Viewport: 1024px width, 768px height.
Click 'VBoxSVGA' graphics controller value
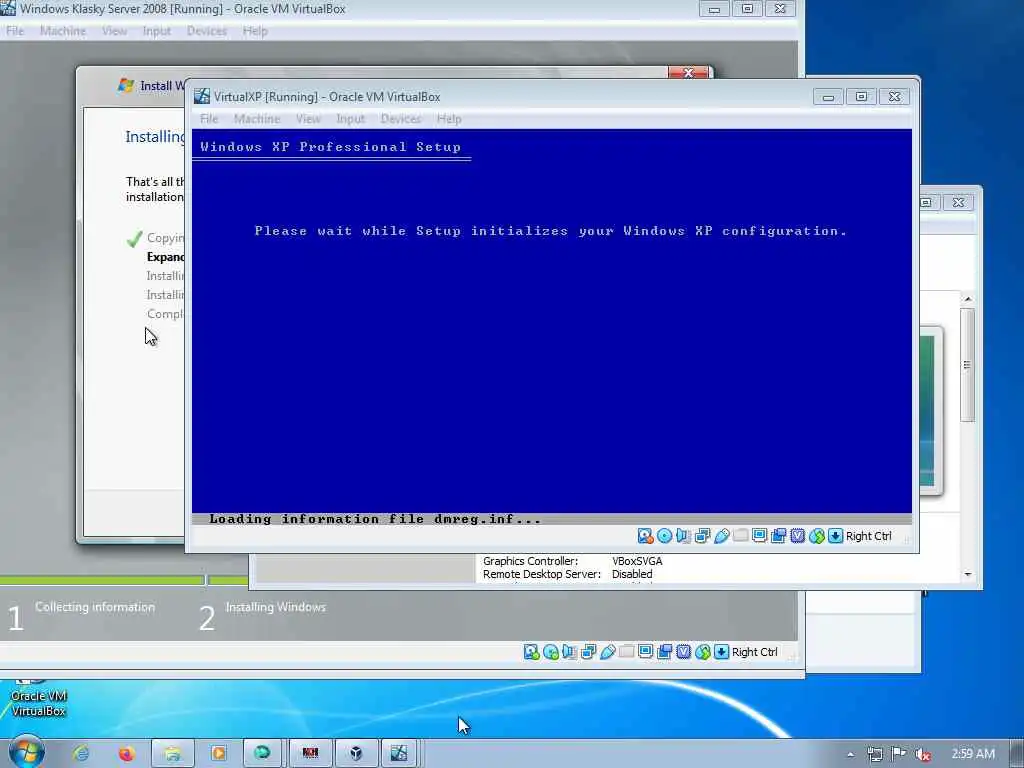(637, 561)
